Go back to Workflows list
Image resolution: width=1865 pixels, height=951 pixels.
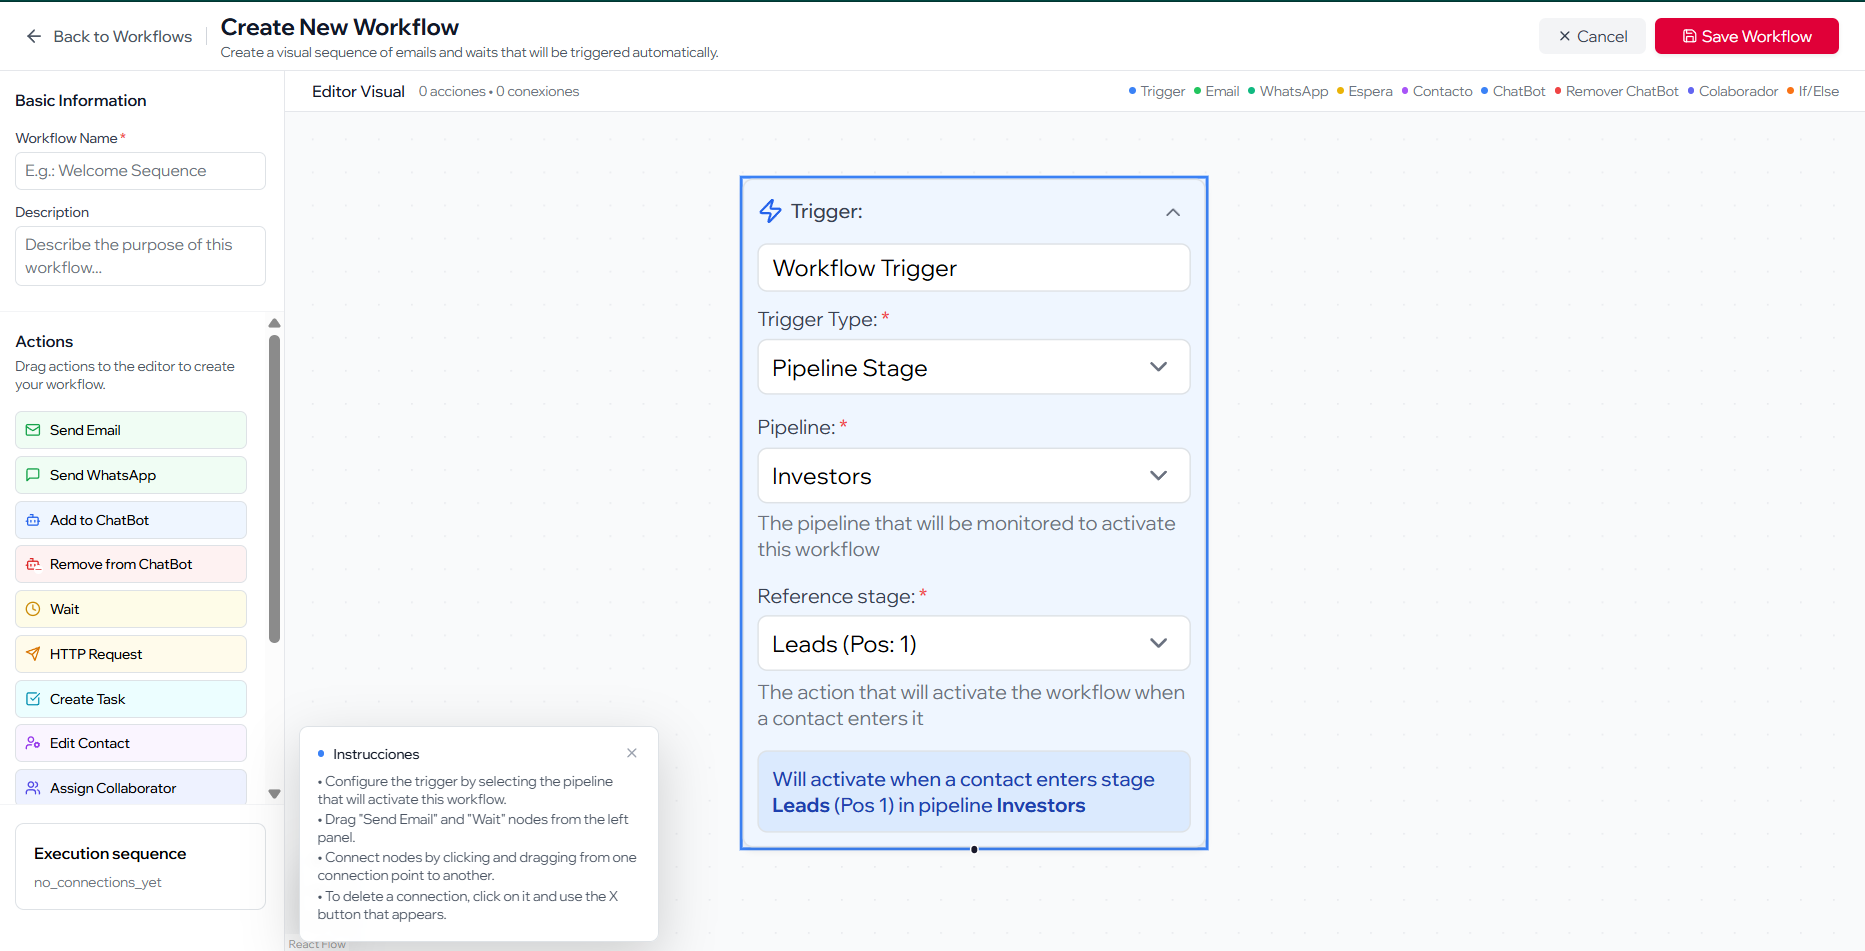point(109,36)
